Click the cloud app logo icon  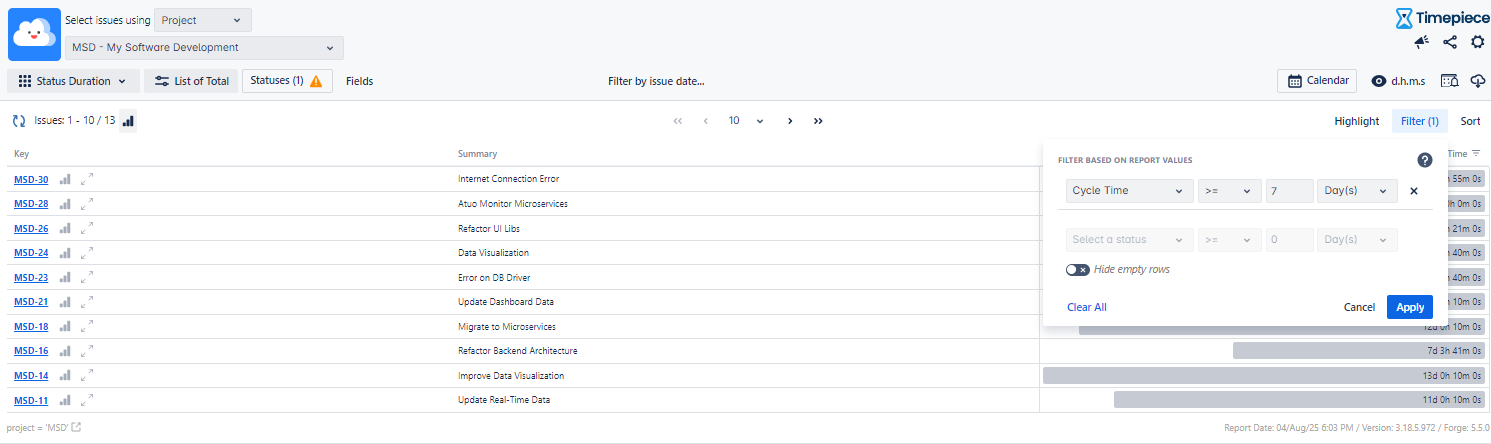tap(34, 34)
